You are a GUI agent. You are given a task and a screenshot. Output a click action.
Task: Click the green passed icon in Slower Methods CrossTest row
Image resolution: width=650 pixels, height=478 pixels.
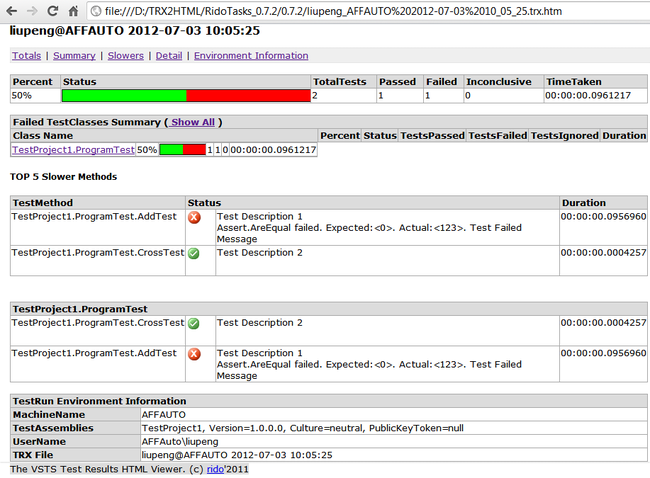tap(194, 253)
